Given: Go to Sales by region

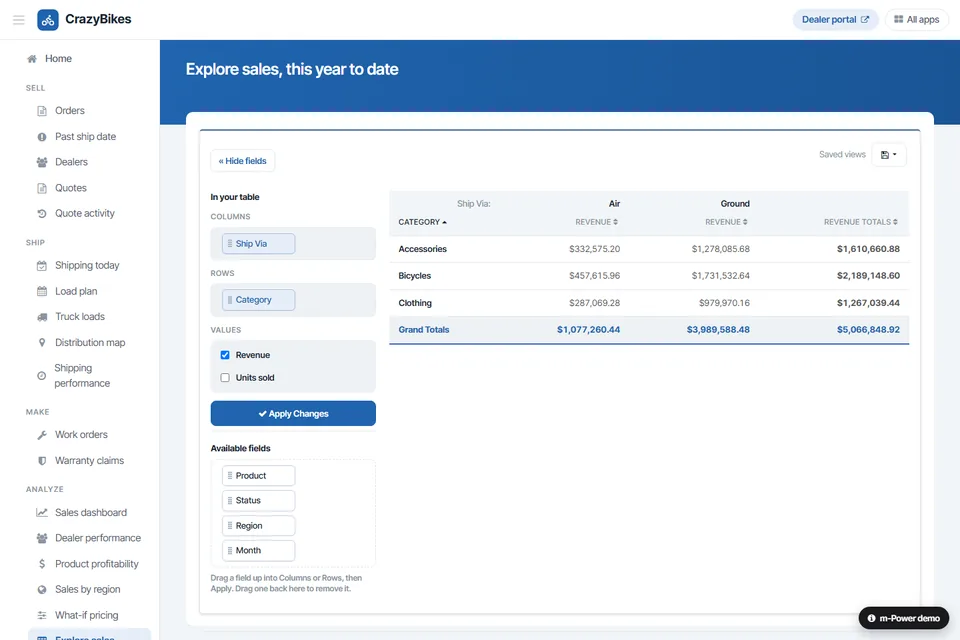Looking at the screenshot, I should click(x=88, y=590).
